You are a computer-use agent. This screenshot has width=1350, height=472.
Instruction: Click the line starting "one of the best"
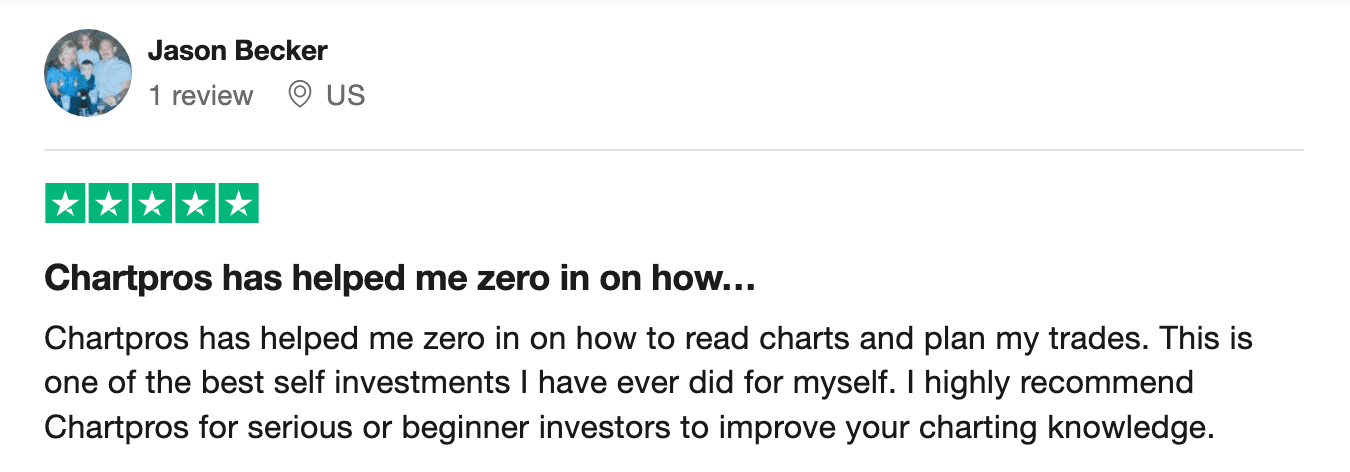point(618,383)
